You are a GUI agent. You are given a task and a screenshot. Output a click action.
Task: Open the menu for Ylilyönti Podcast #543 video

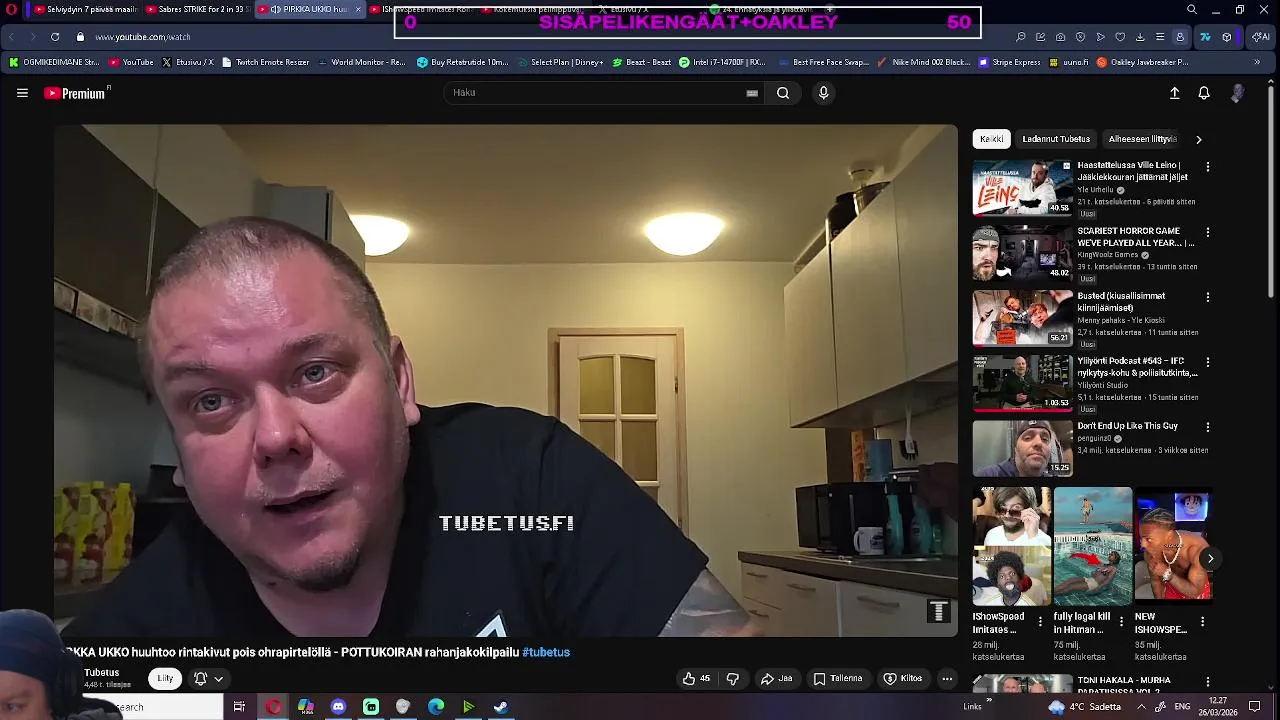point(1208,362)
